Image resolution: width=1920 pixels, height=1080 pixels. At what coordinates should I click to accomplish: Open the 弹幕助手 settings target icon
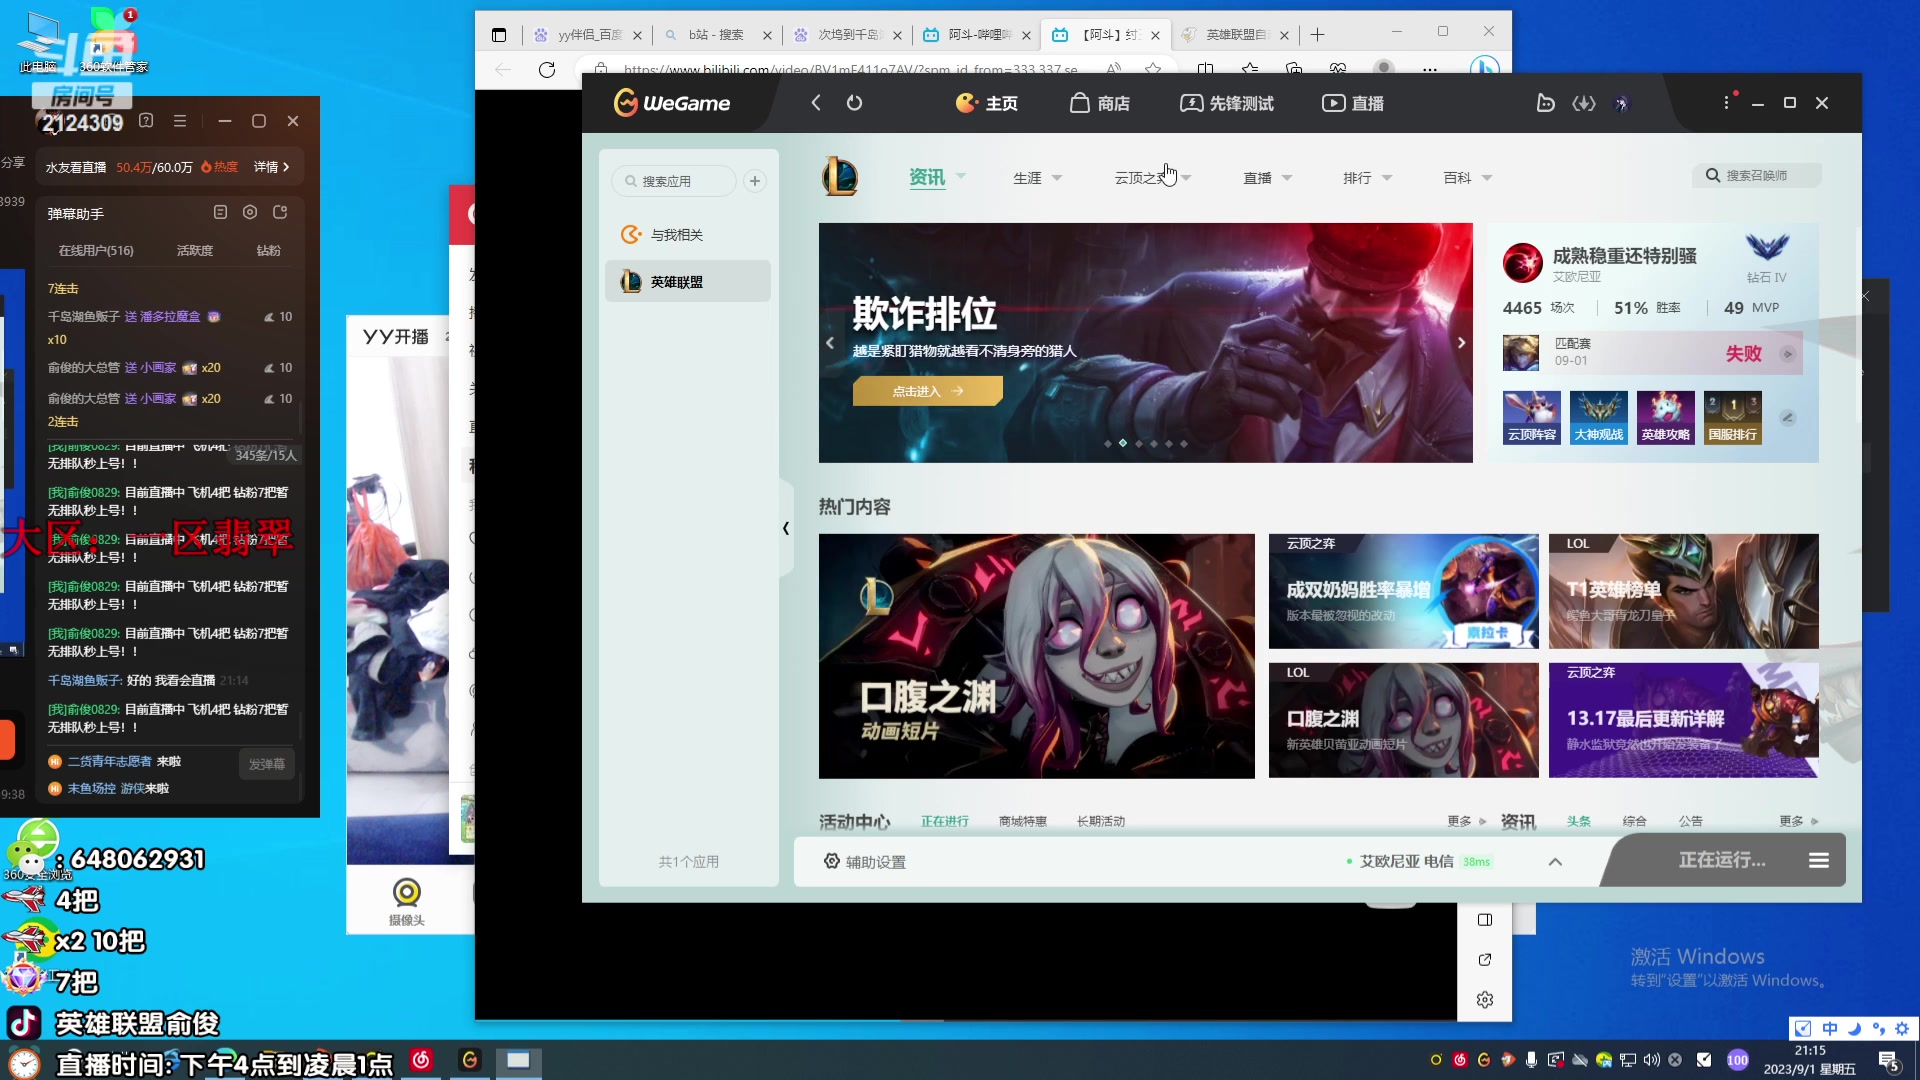coord(250,212)
